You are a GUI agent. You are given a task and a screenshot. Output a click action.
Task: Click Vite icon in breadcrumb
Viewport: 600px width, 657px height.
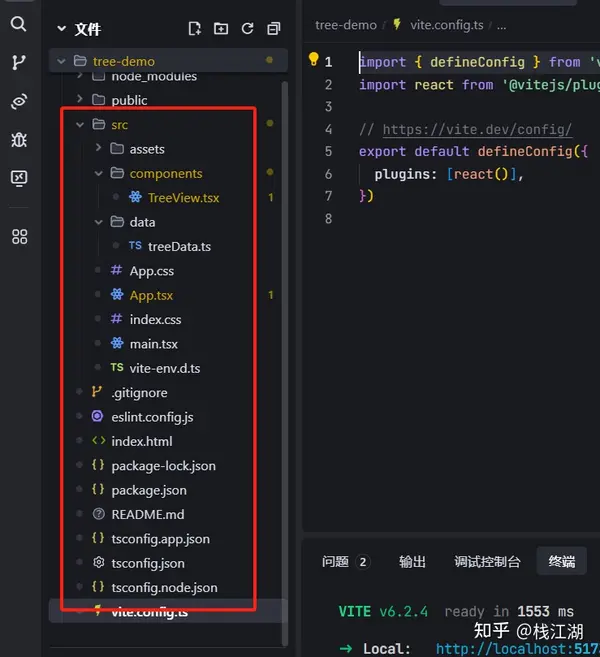(396, 24)
